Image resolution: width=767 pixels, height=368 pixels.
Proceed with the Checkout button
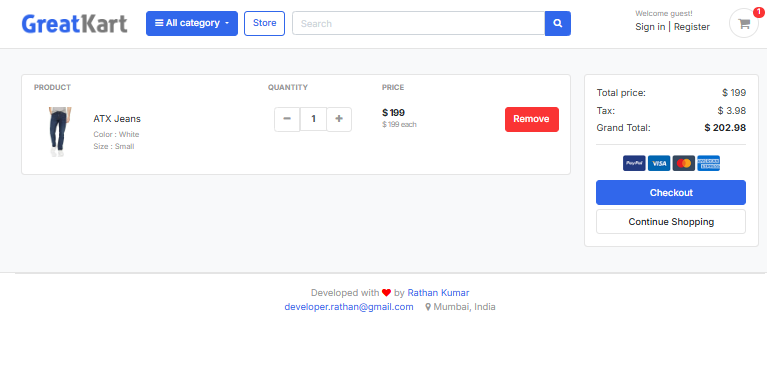(x=671, y=192)
